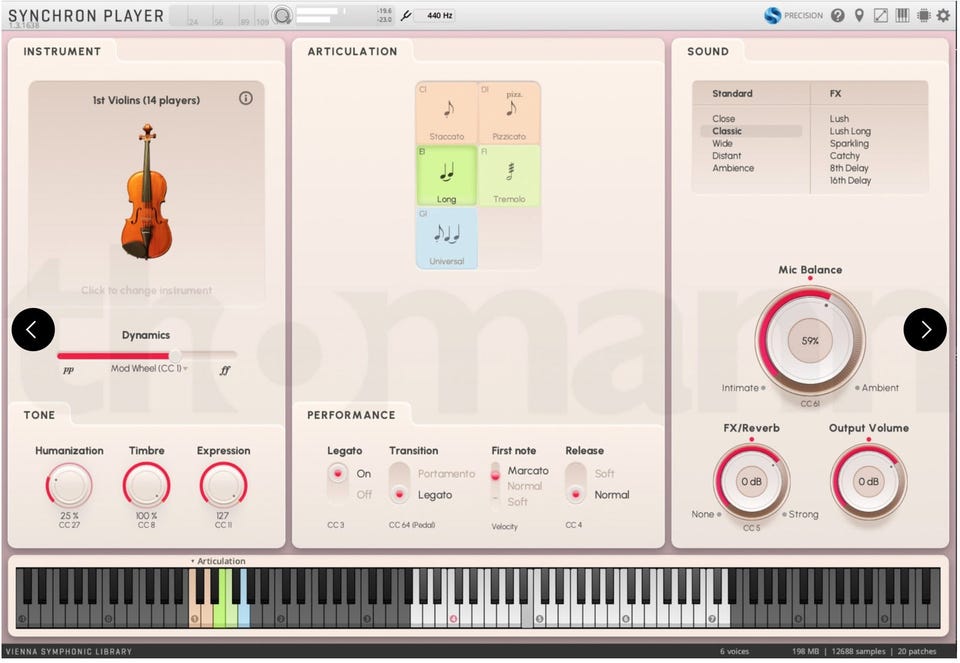Toggle the keyboard view icon

tap(902, 15)
